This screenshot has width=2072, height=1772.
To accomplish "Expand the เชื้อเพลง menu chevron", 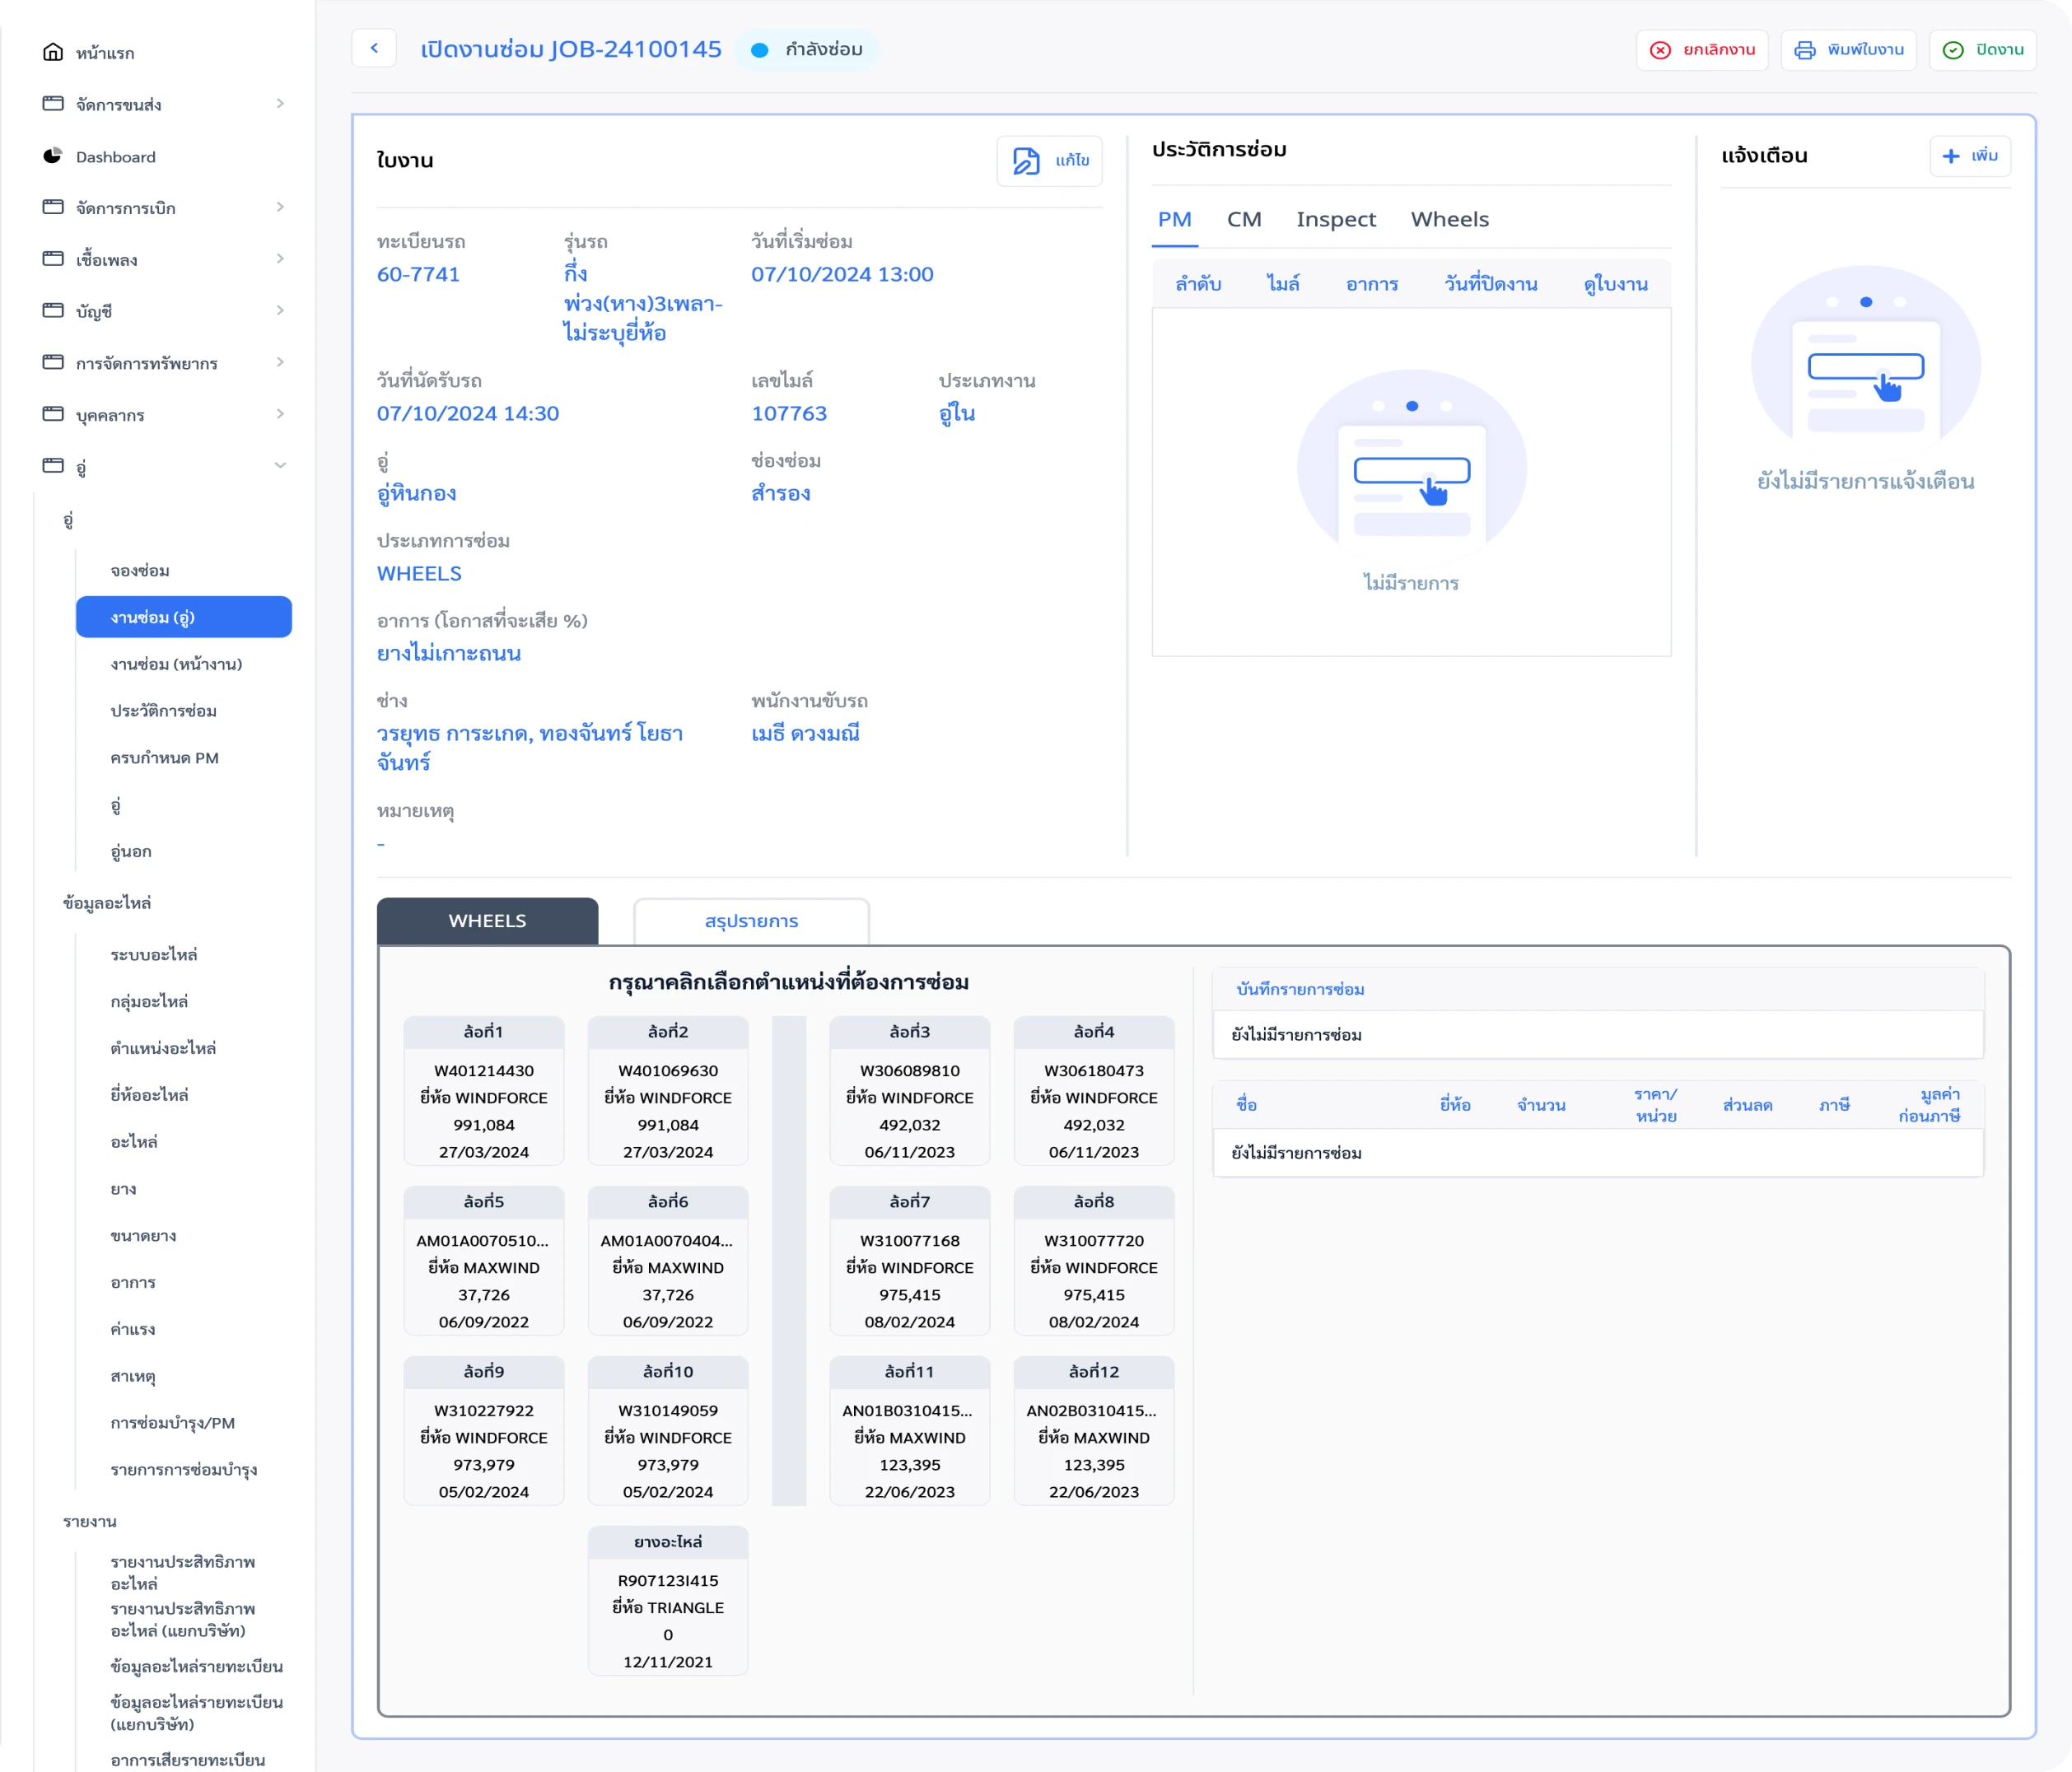I will [280, 258].
